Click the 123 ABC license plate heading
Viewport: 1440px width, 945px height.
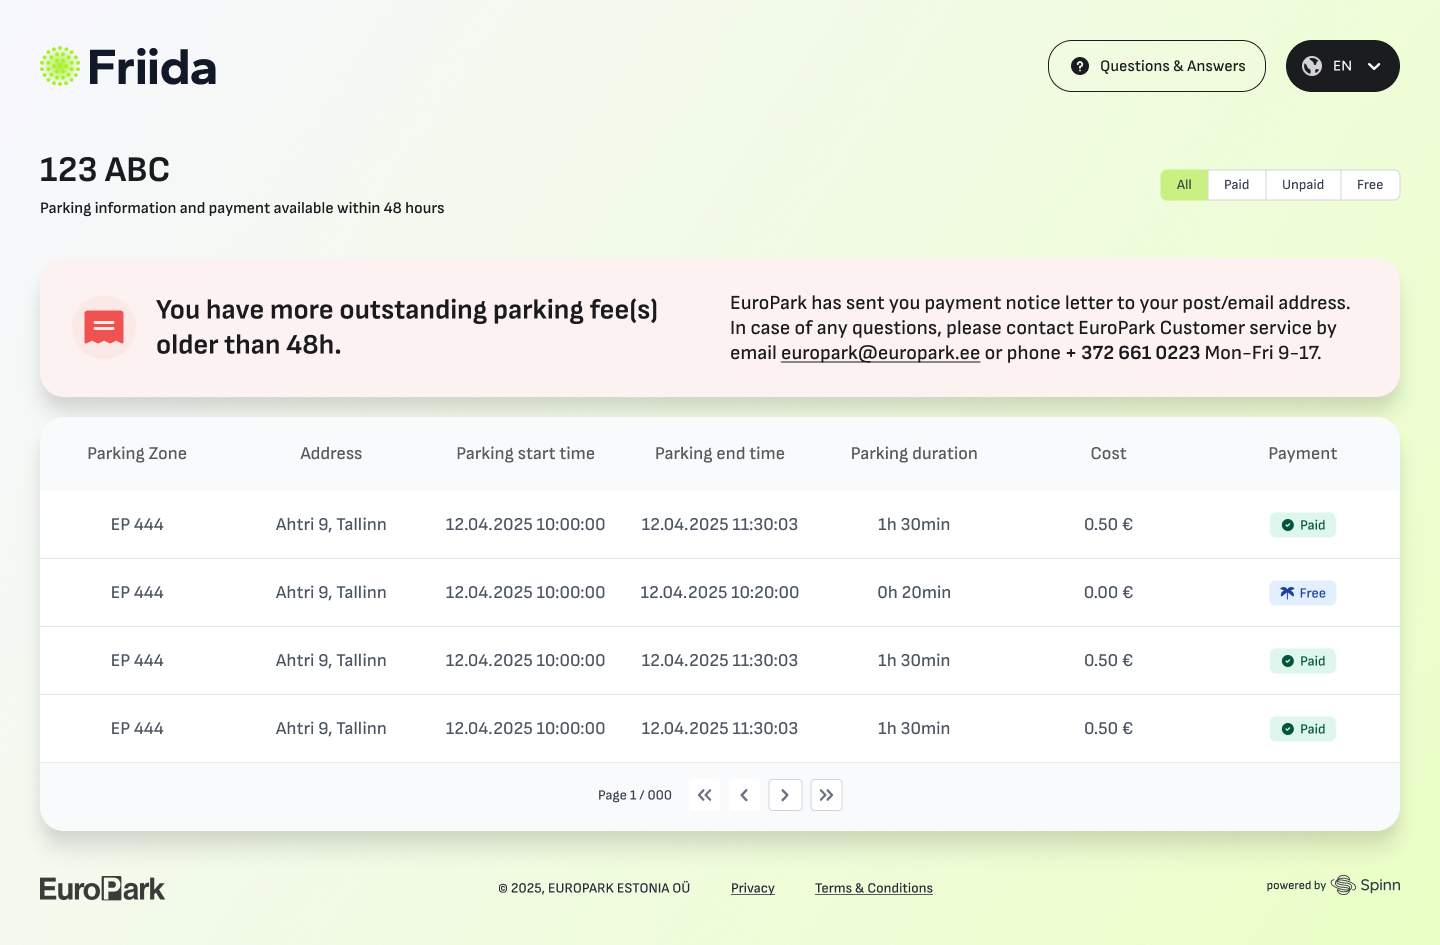pyautogui.click(x=105, y=169)
